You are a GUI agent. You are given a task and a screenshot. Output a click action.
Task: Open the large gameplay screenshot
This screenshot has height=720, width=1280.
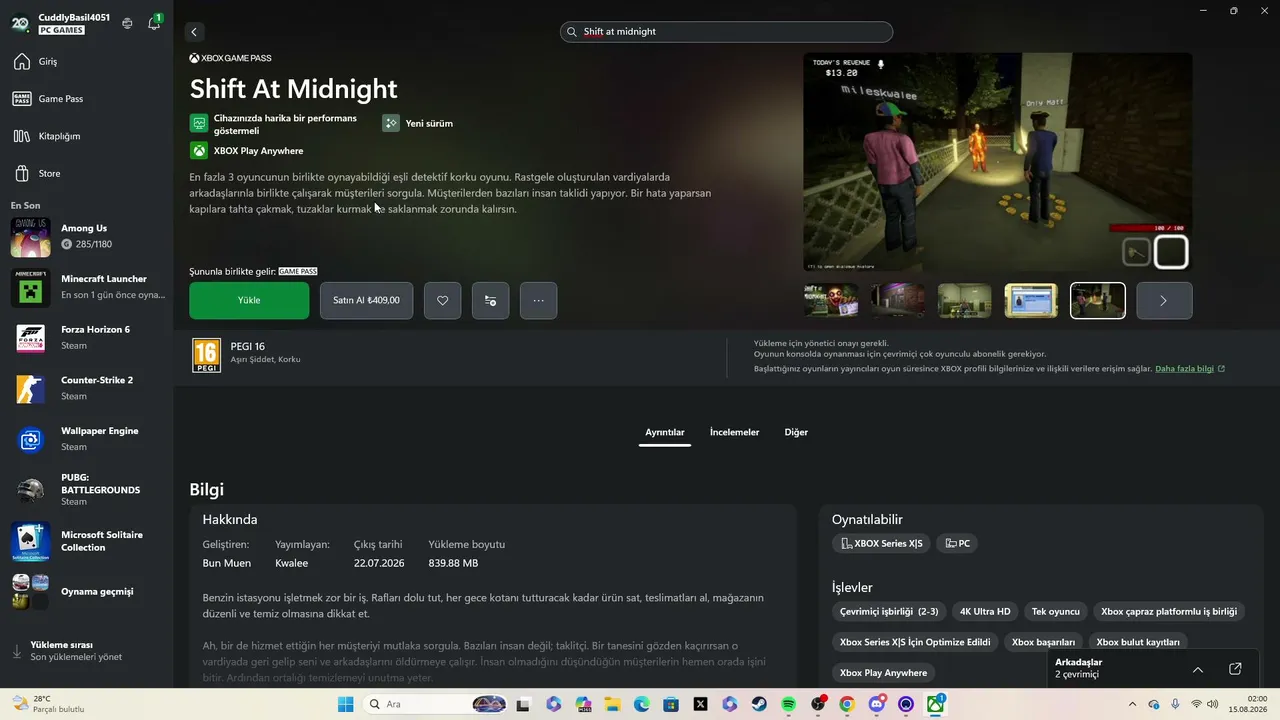(x=998, y=162)
